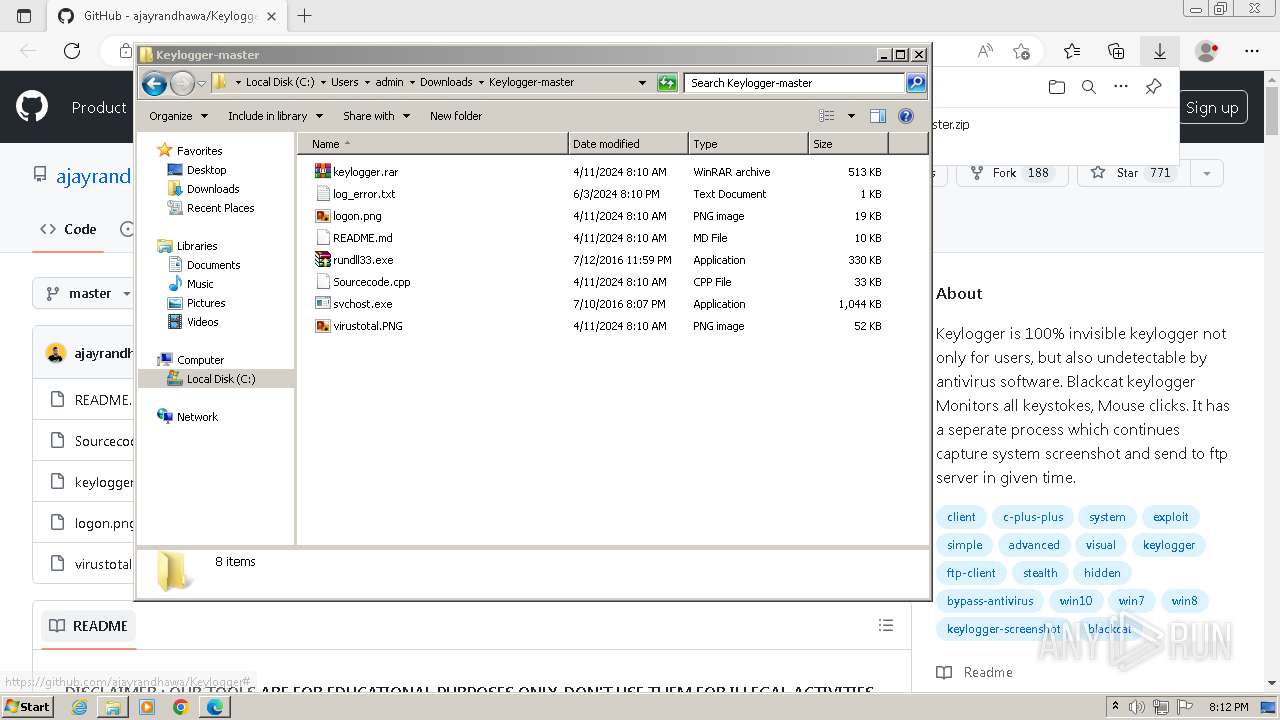Click the Explorer forward navigation arrow
This screenshot has height=720, width=1280.
(182, 84)
